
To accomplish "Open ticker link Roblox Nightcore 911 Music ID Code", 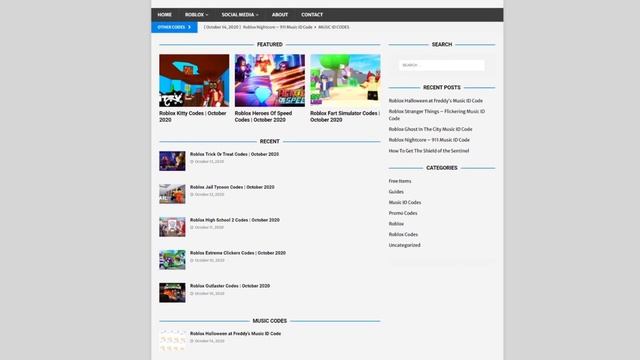I will (278, 27).
